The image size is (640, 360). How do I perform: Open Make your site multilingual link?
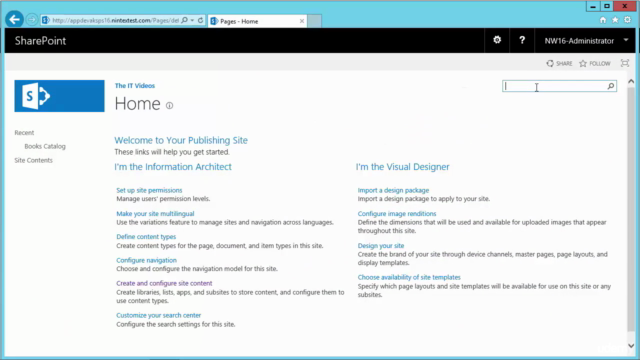click(155, 213)
